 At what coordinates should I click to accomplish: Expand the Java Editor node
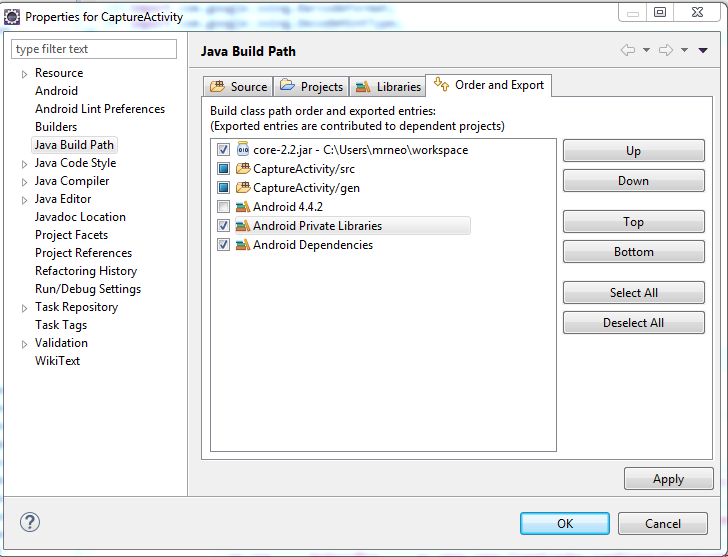click(24, 200)
